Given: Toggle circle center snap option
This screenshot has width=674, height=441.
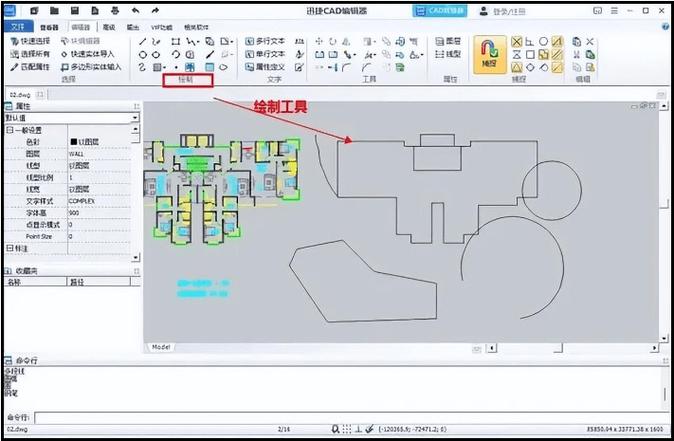Looking at the screenshot, I should (x=543, y=42).
